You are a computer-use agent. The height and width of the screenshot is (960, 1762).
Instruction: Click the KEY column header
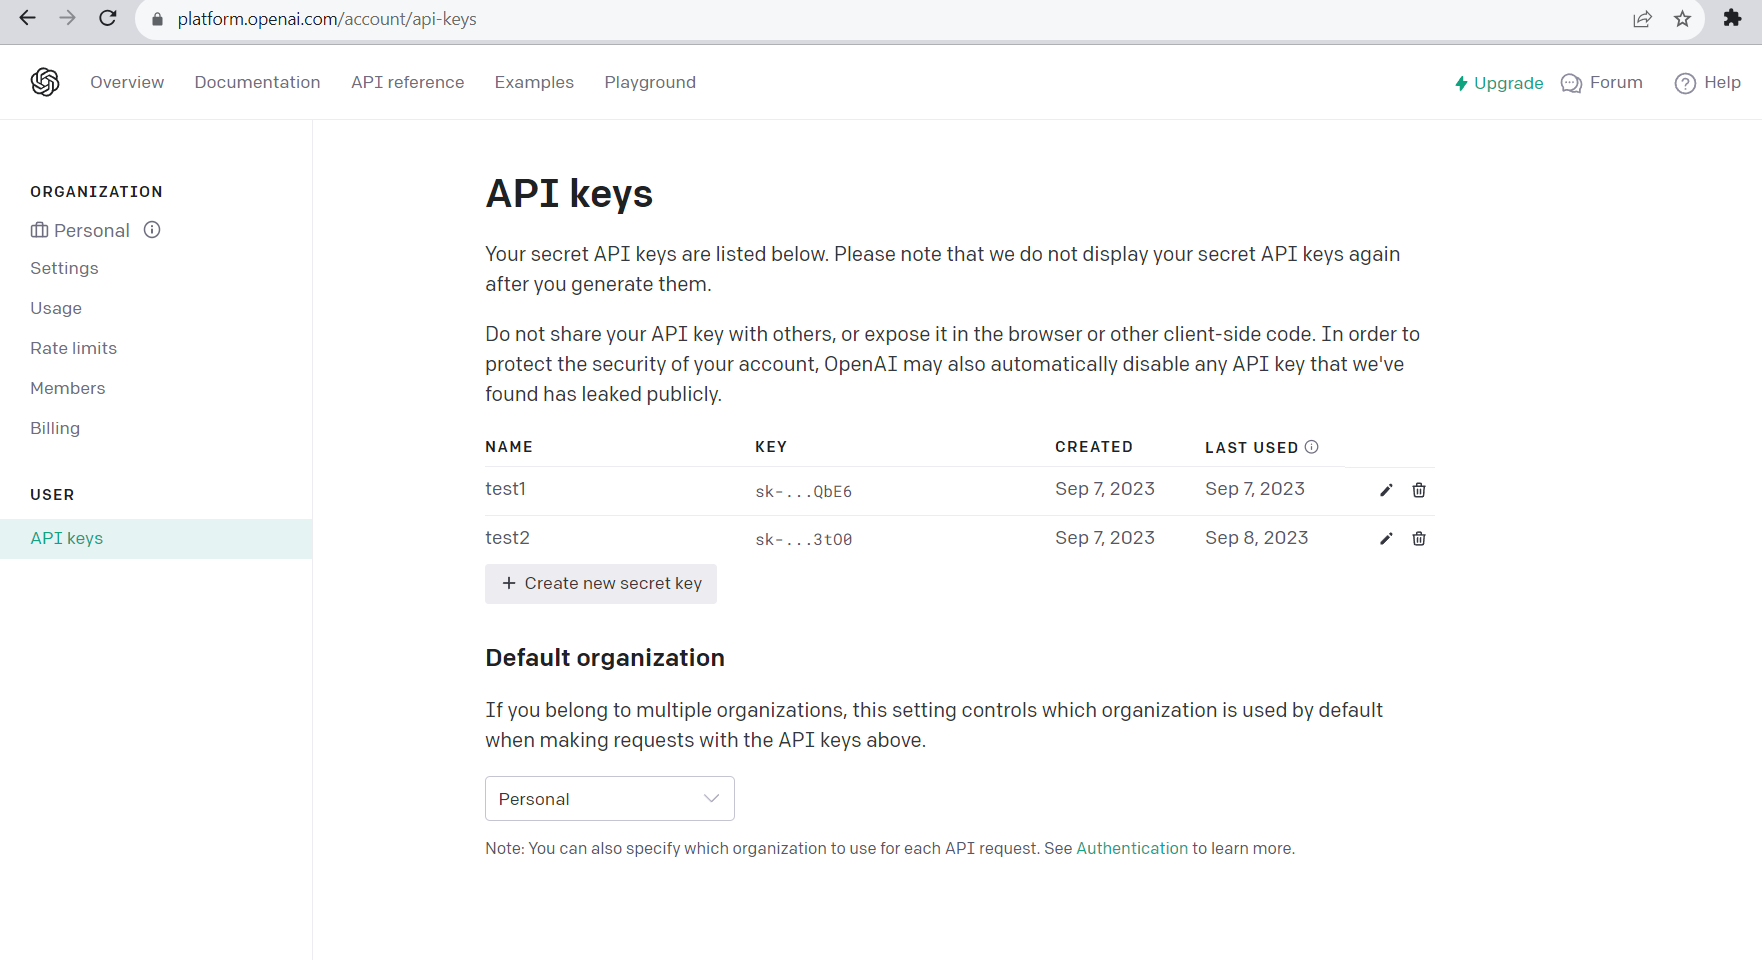pos(771,446)
